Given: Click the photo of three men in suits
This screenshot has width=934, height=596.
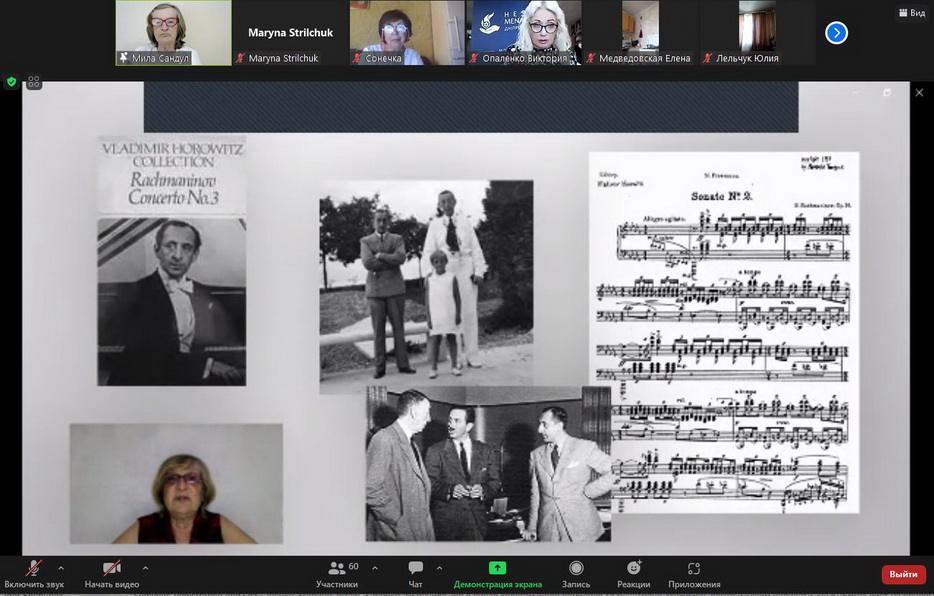Looking at the screenshot, I should click(488, 464).
